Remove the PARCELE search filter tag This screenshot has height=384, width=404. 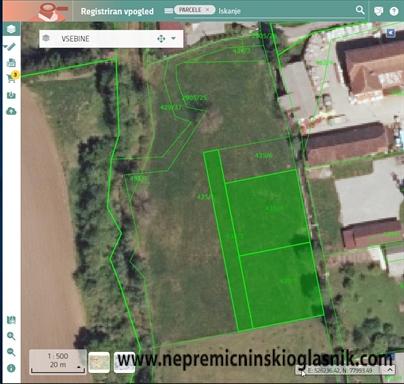point(207,10)
